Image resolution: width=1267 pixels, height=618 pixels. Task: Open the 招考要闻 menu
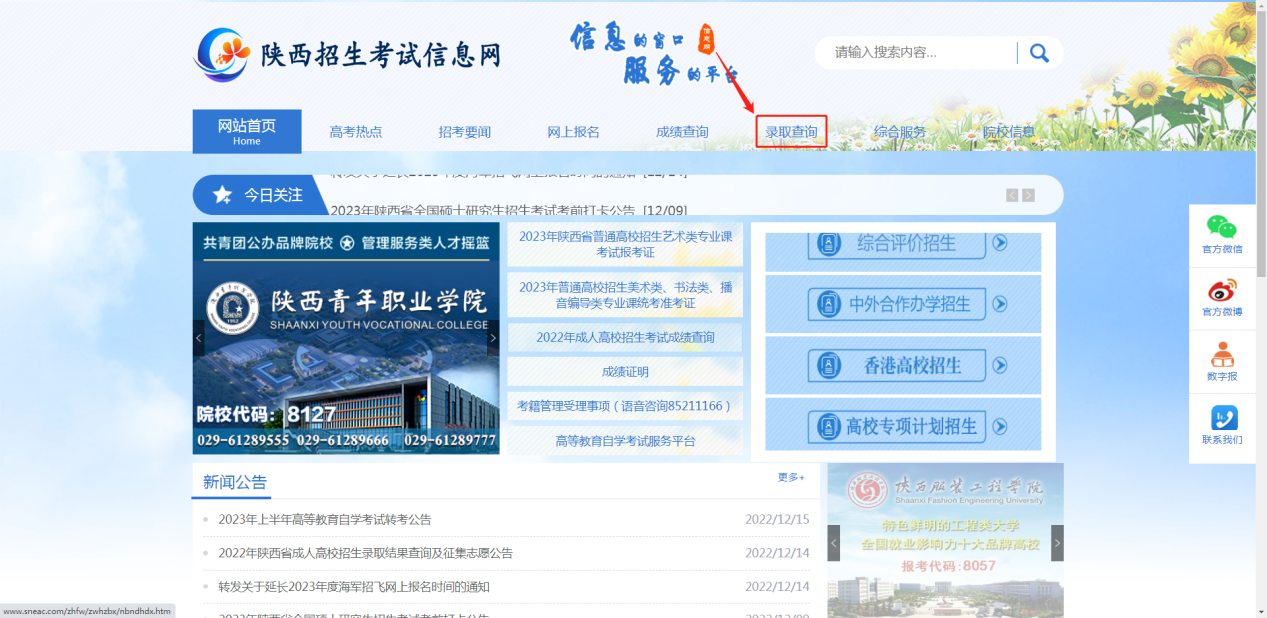pyautogui.click(x=465, y=132)
